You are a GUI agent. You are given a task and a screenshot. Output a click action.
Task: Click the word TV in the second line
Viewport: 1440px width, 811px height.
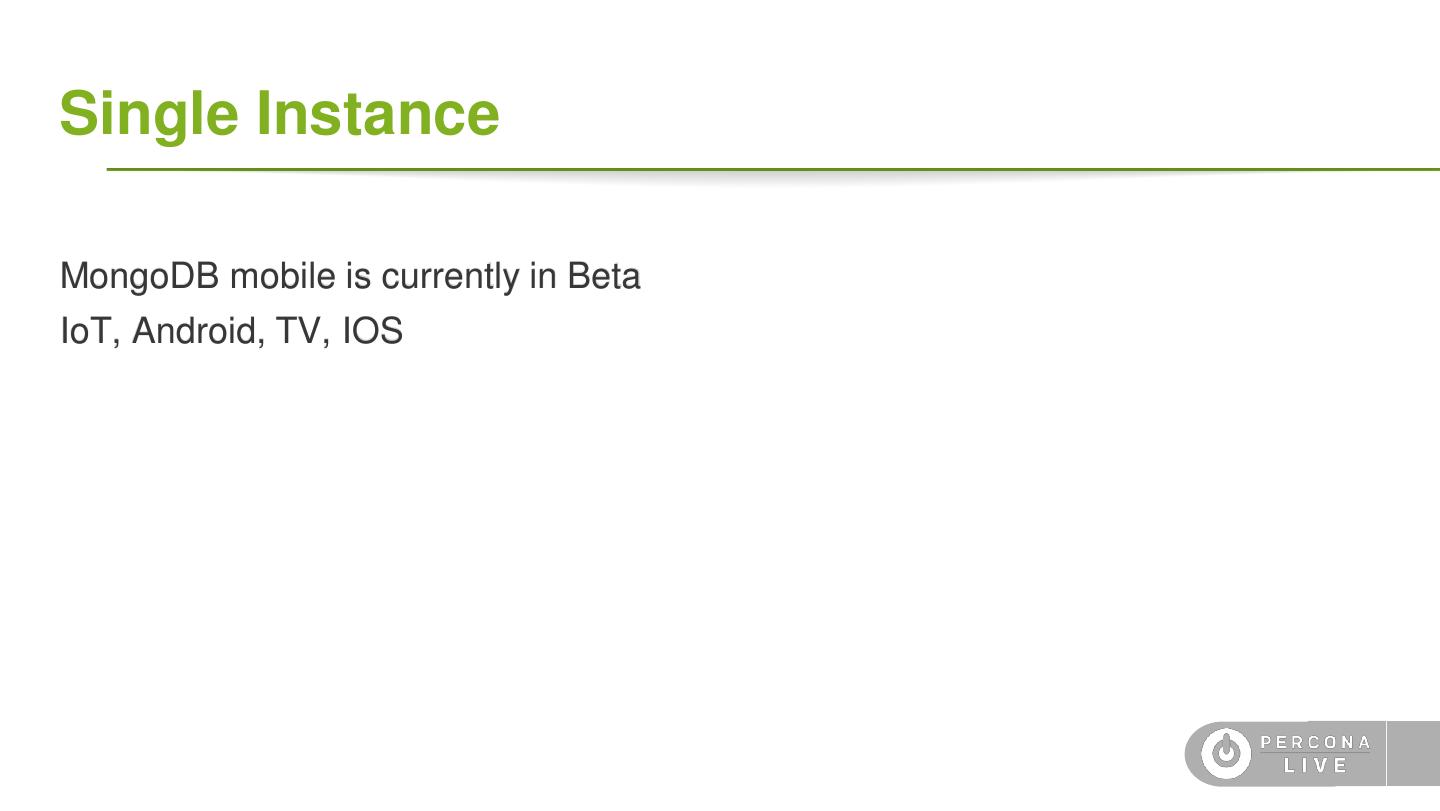point(298,331)
